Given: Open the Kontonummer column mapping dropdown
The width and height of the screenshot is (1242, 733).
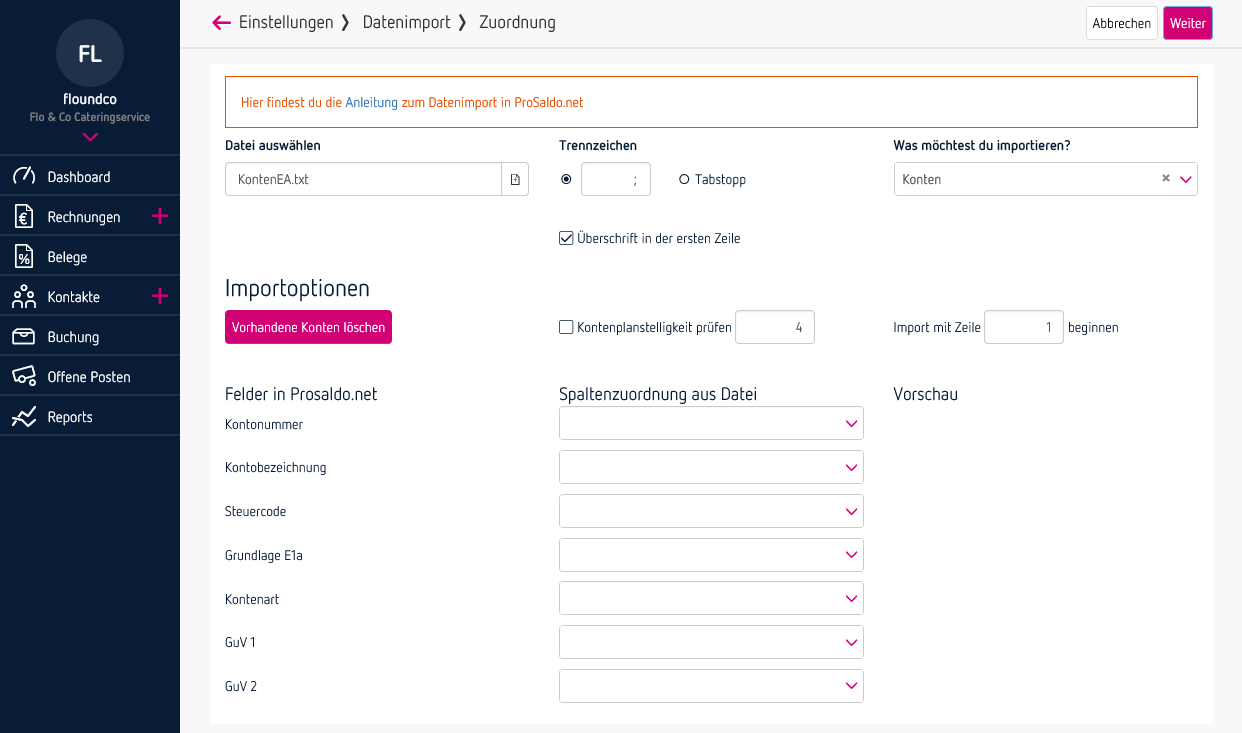Looking at the screenshot, I should (x=710, y=423).
